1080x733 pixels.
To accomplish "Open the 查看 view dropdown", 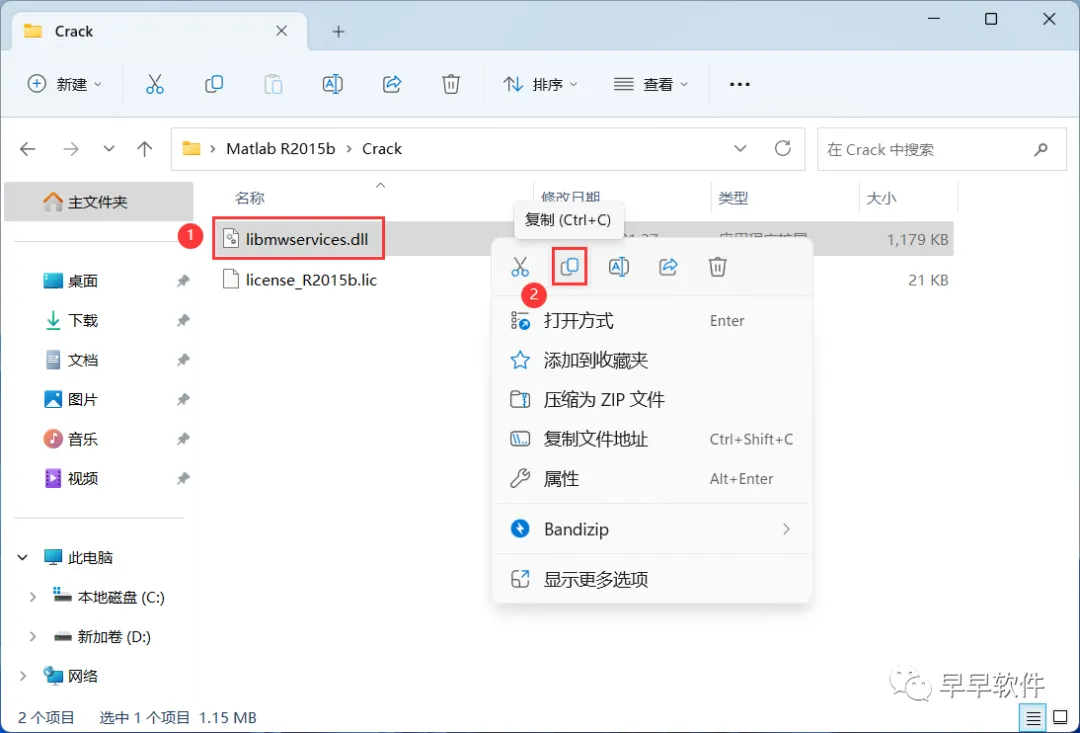I will tap(651, 84).
